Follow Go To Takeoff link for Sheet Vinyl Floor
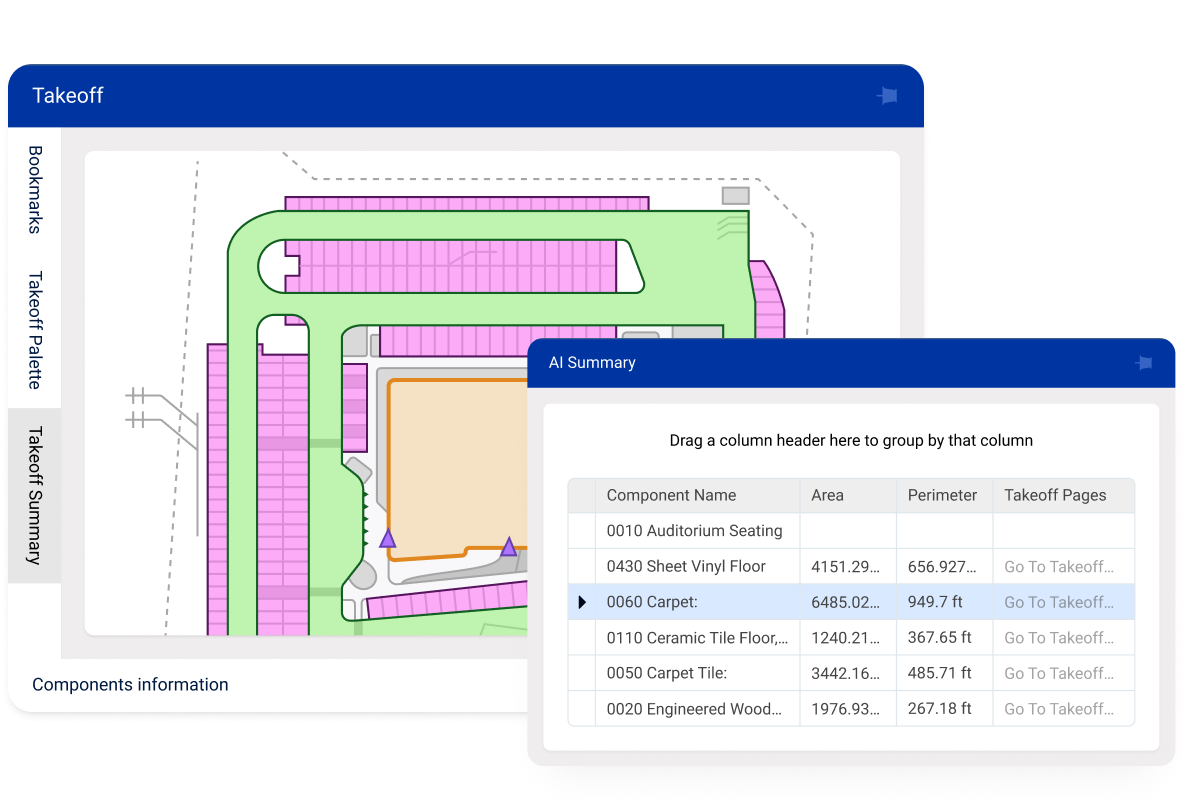 coord(1059,567)
